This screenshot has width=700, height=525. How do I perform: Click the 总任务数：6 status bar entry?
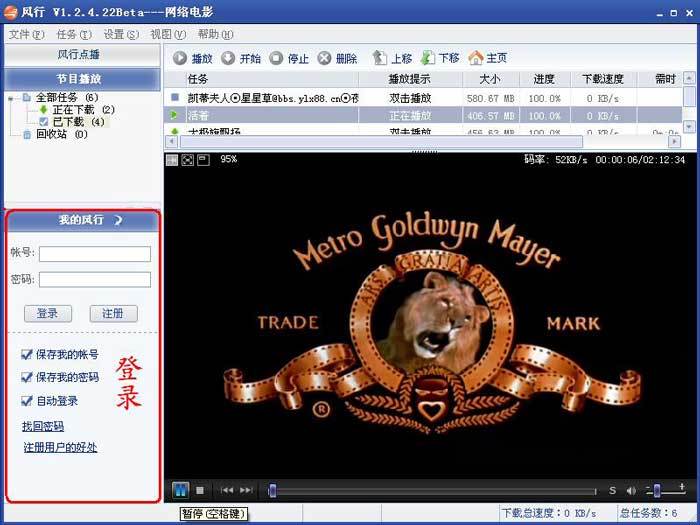tap(650, 513)
